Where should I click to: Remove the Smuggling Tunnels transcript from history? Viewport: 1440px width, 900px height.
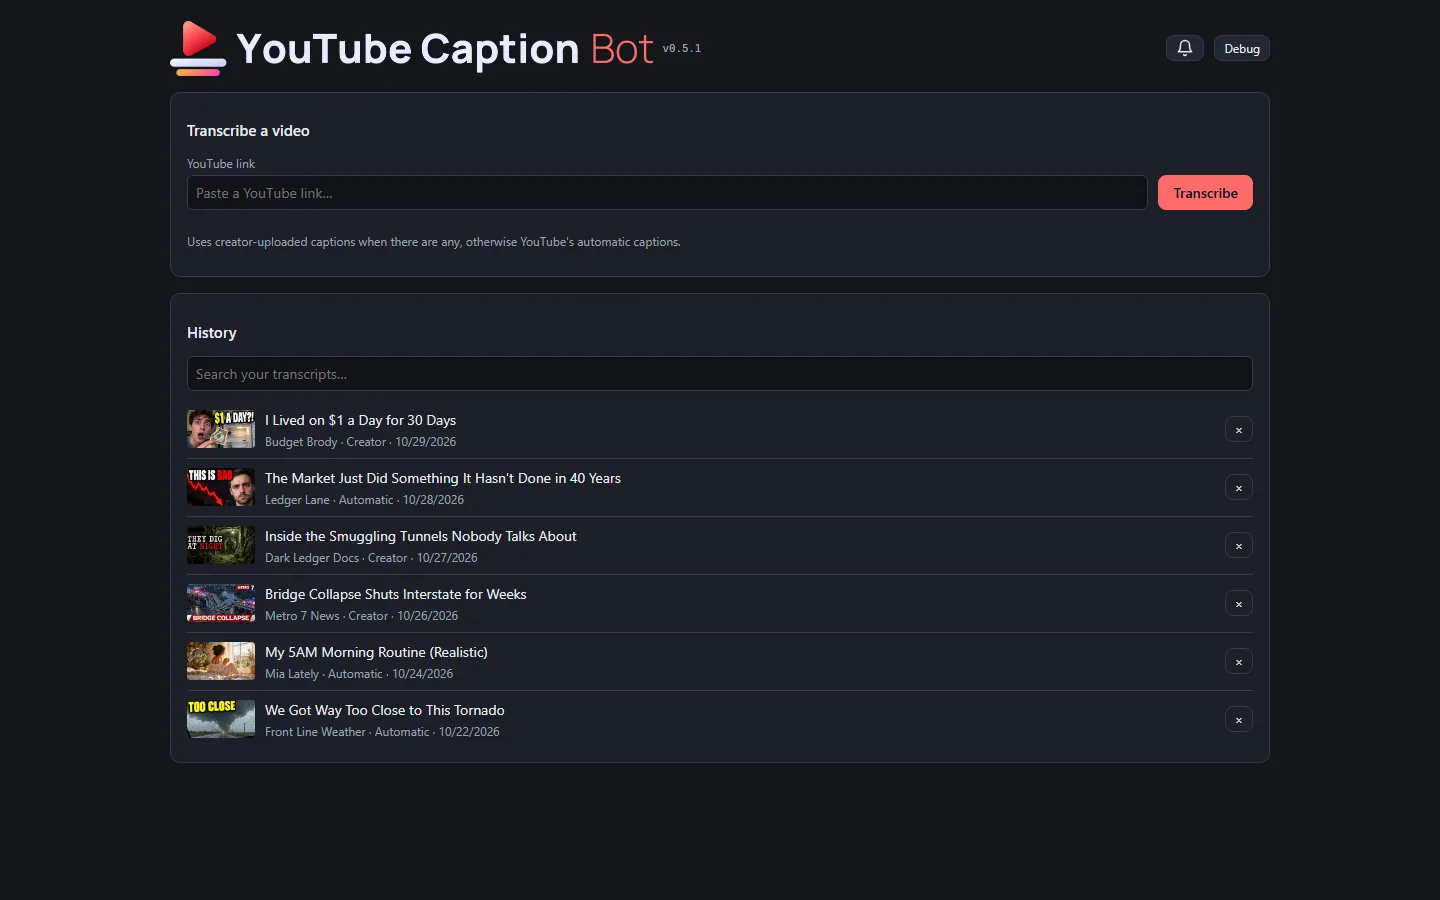tap(1239, 546)
